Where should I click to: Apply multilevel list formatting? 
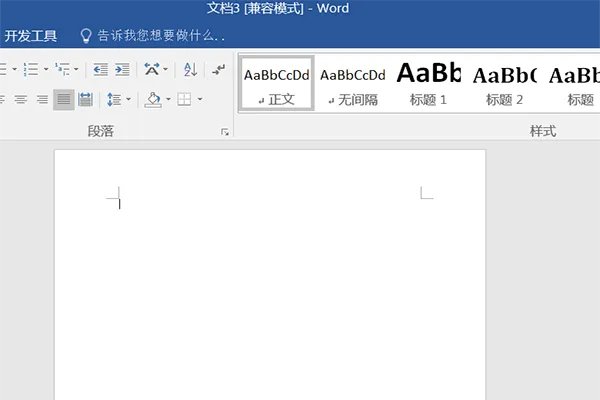[x=62, y=69]
